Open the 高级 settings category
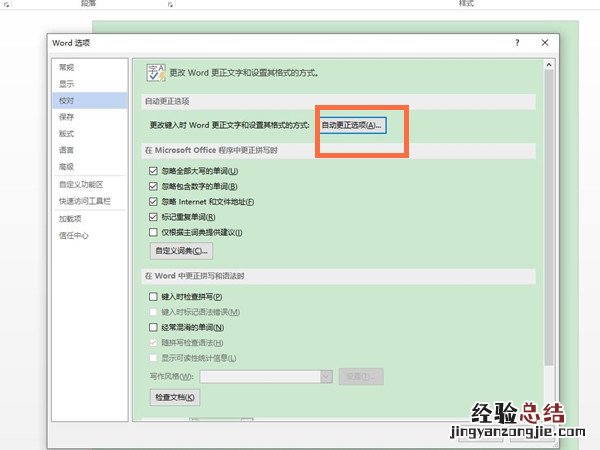Image resolution: width=600 pixels, height=450 pixels. click(67, 167)
